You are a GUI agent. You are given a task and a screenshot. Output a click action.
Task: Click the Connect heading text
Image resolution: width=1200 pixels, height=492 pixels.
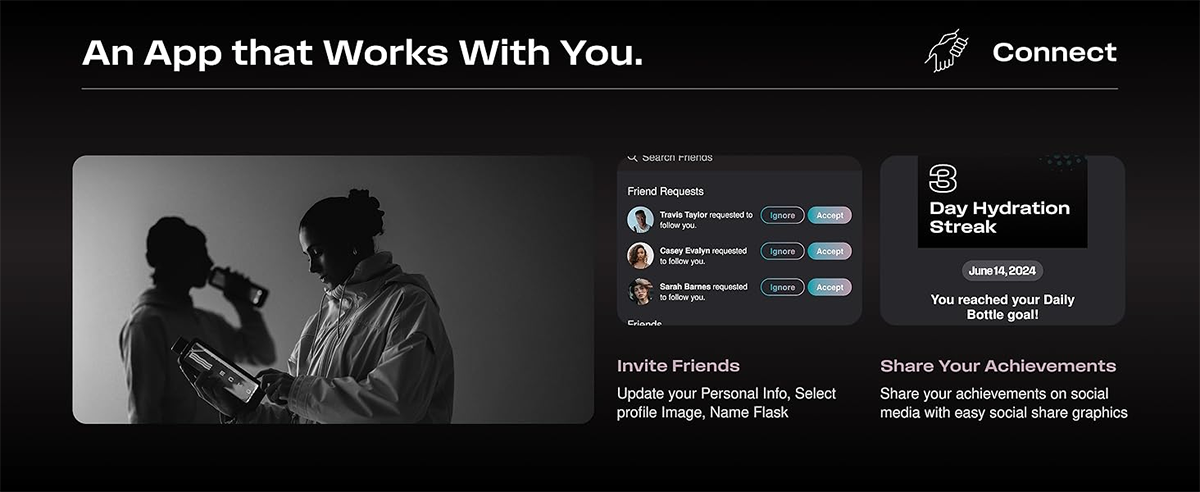[x=1054, y=52]
